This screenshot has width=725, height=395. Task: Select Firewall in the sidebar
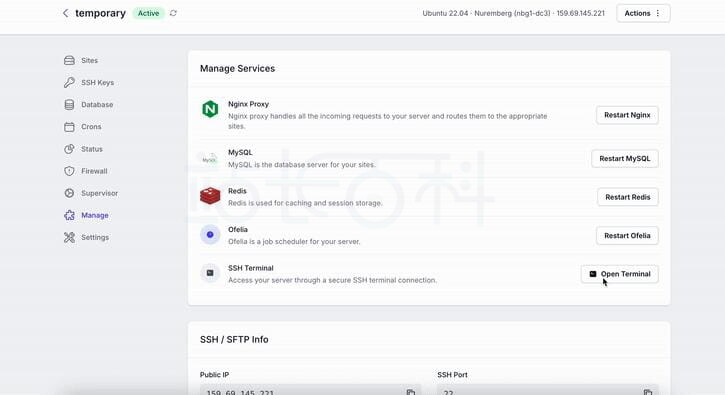[x=94, y=171]
